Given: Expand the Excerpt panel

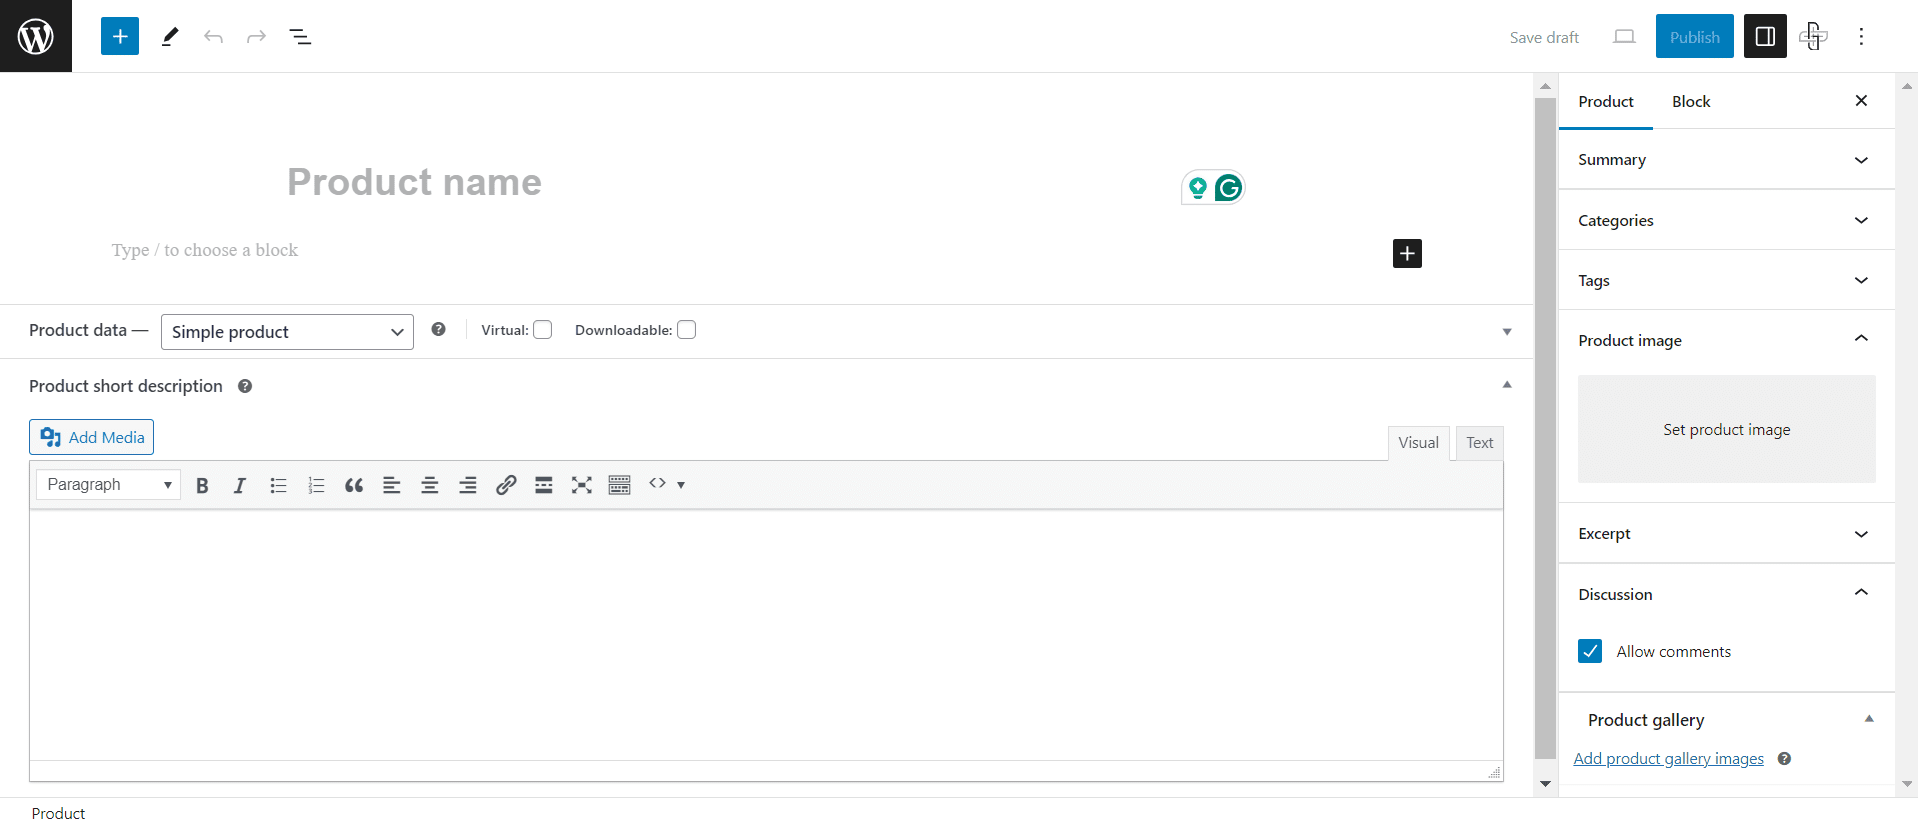Looking at the screenshot, I should [1727, 534].
